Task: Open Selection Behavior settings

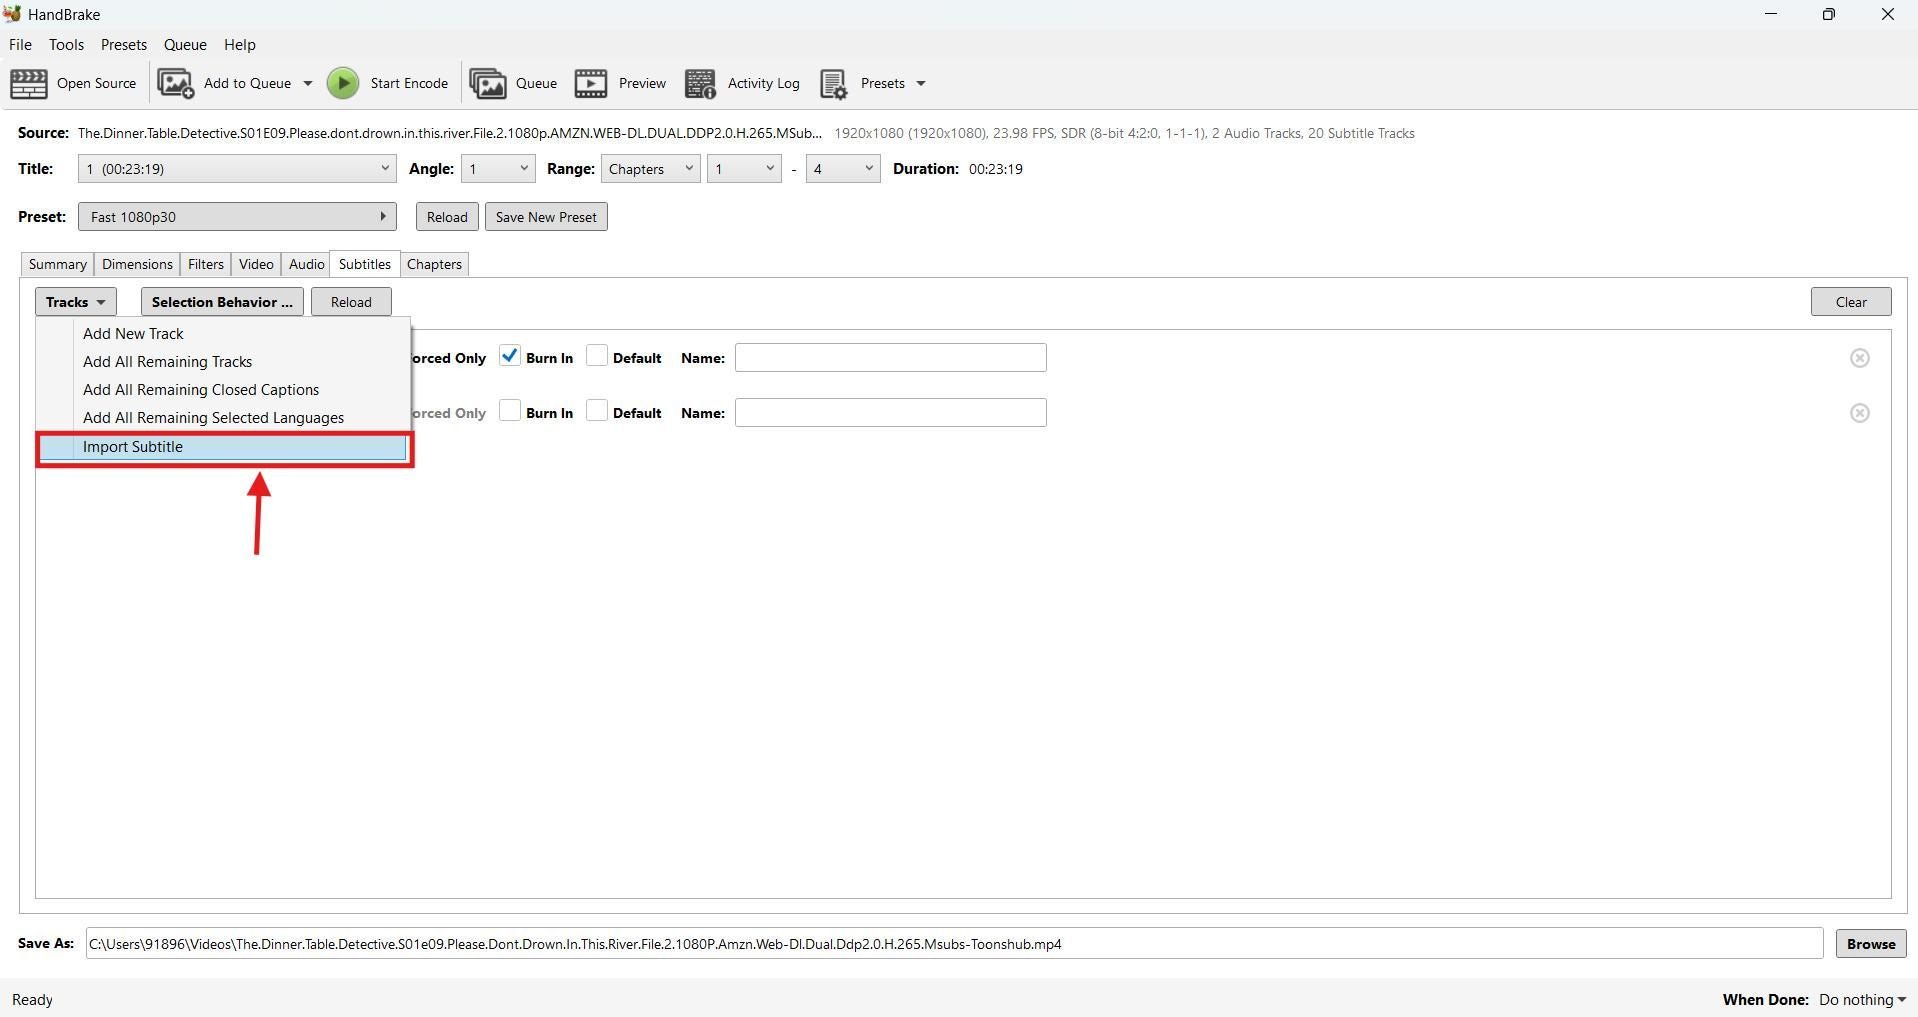Action: click(222, 302)
